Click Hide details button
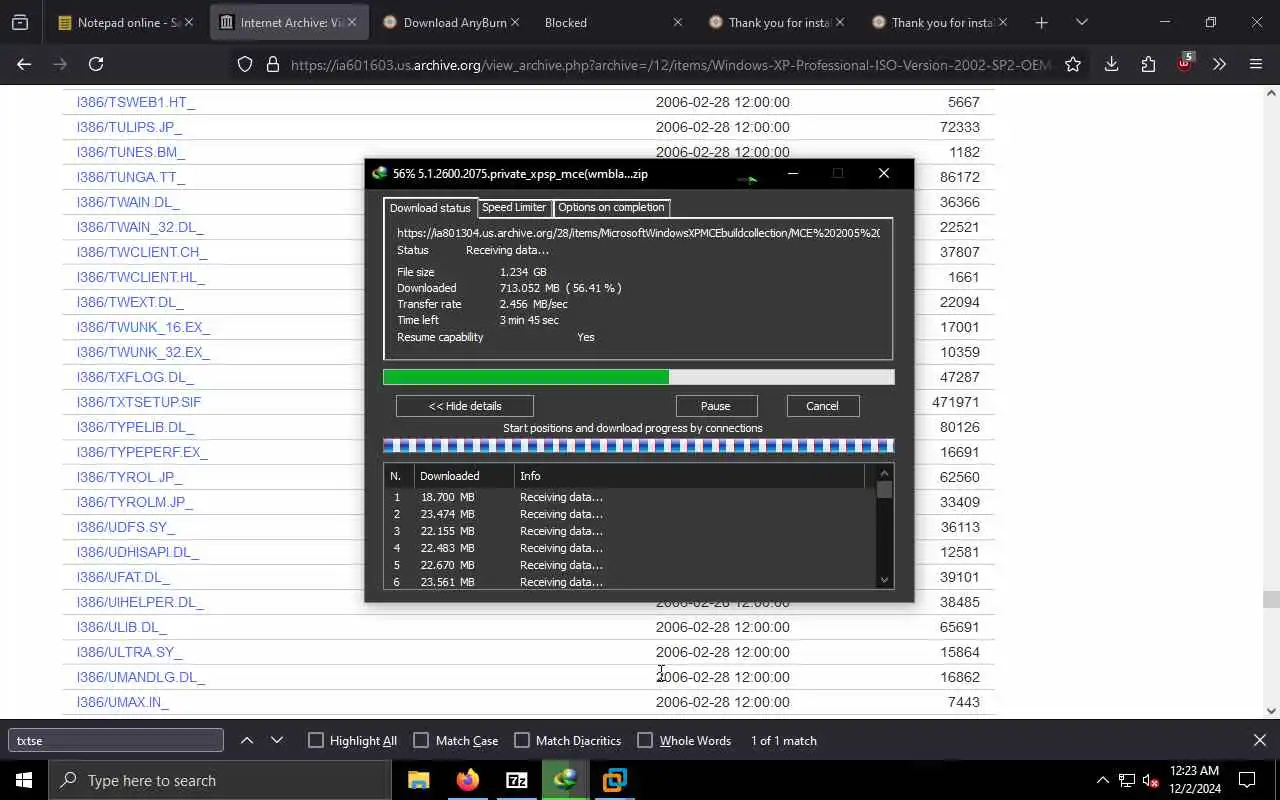This screenshot has height=800, width=1280. [x=465, y=406]
